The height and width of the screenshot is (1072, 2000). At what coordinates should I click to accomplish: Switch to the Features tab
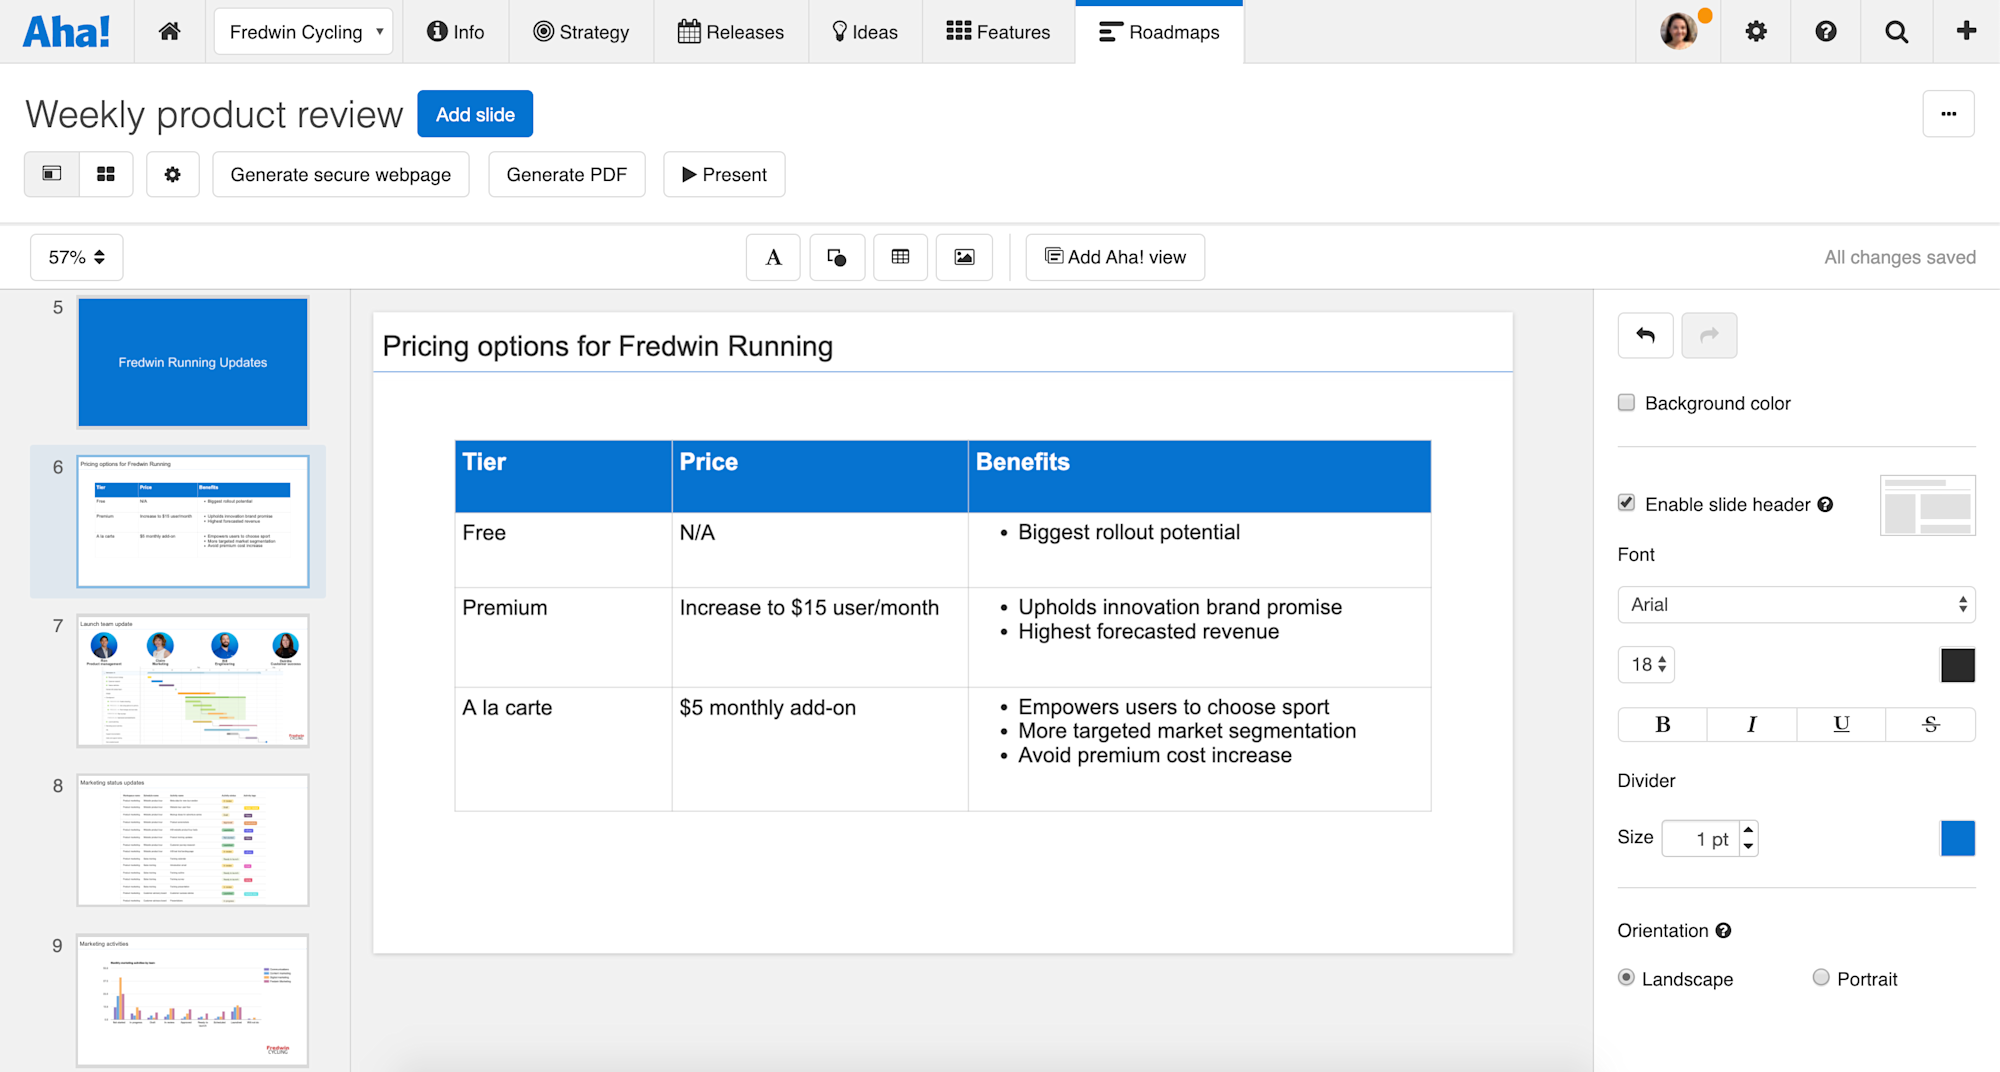pos(997,31)
